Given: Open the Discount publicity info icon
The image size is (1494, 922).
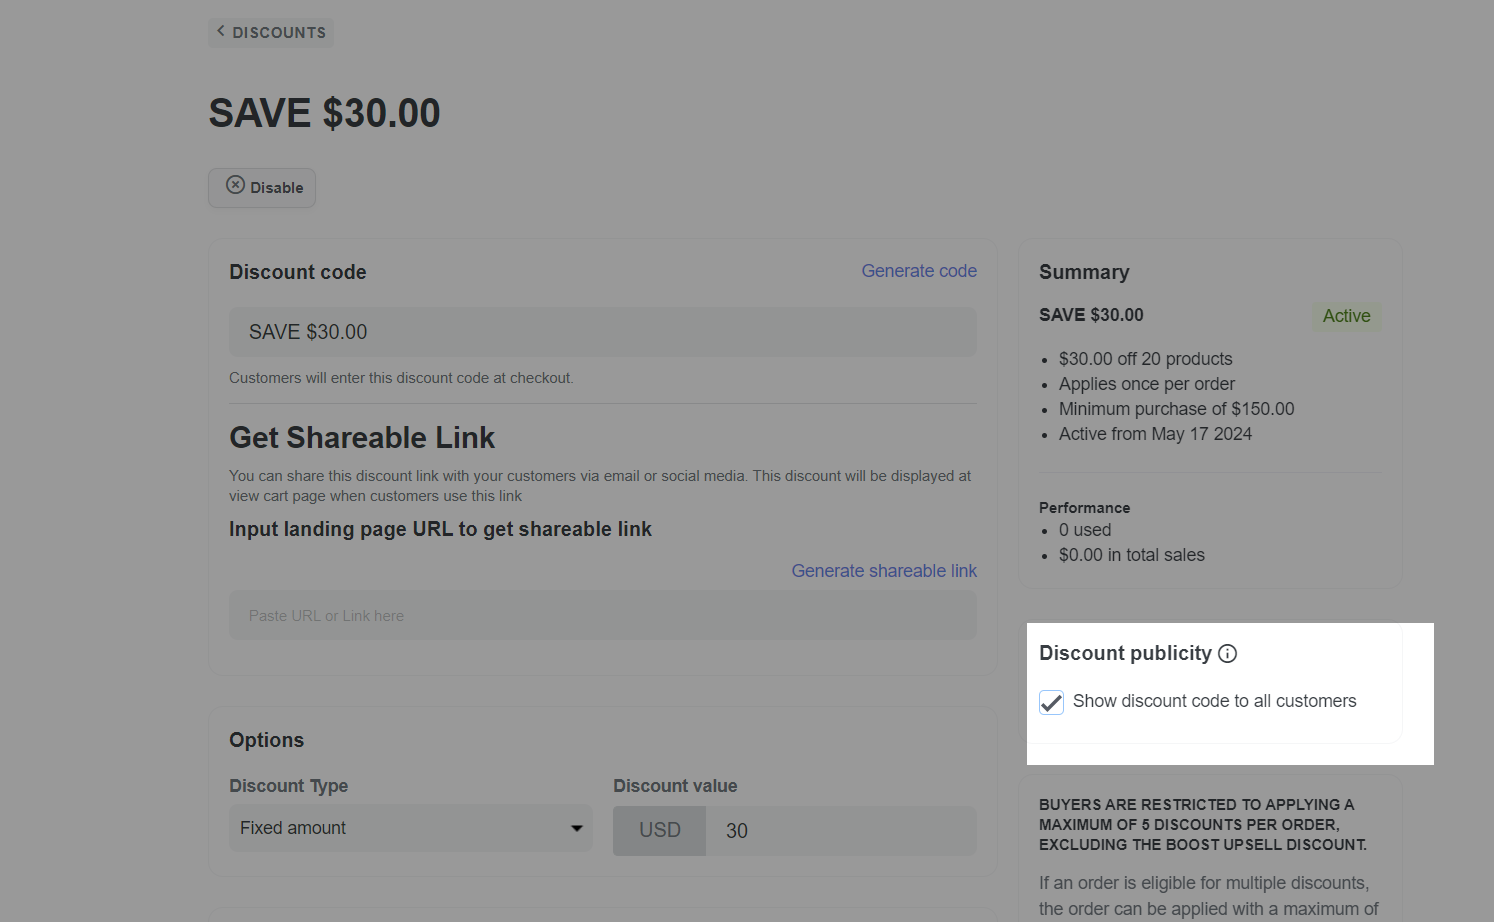Looking at the screenshot, I should (1228, 654).
